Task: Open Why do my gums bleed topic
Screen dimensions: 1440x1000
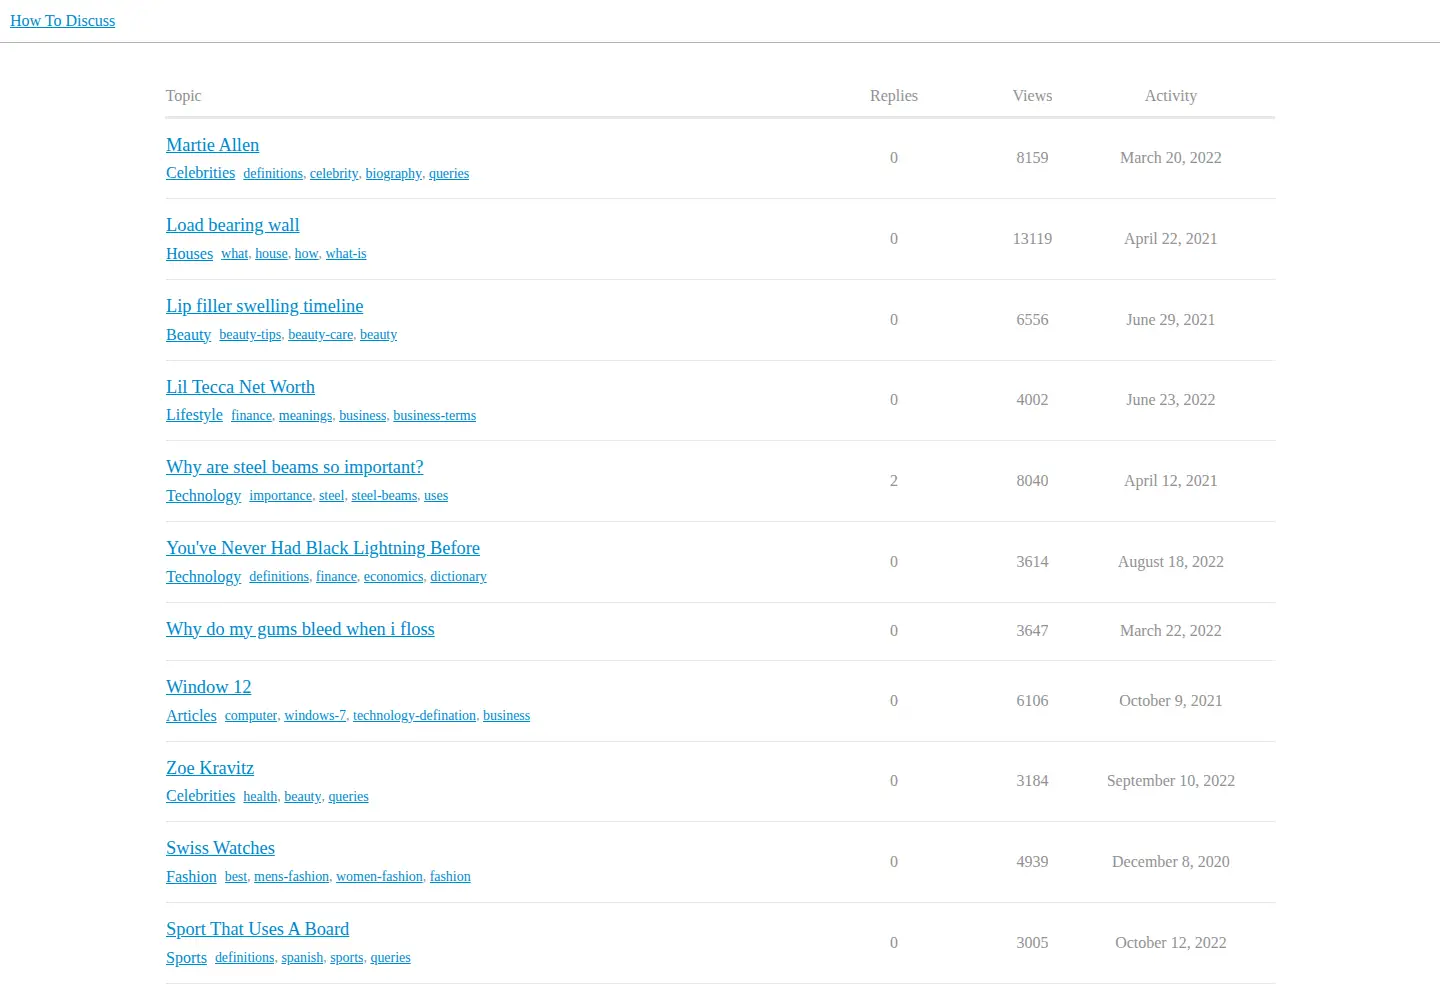Action: point(300,629)
